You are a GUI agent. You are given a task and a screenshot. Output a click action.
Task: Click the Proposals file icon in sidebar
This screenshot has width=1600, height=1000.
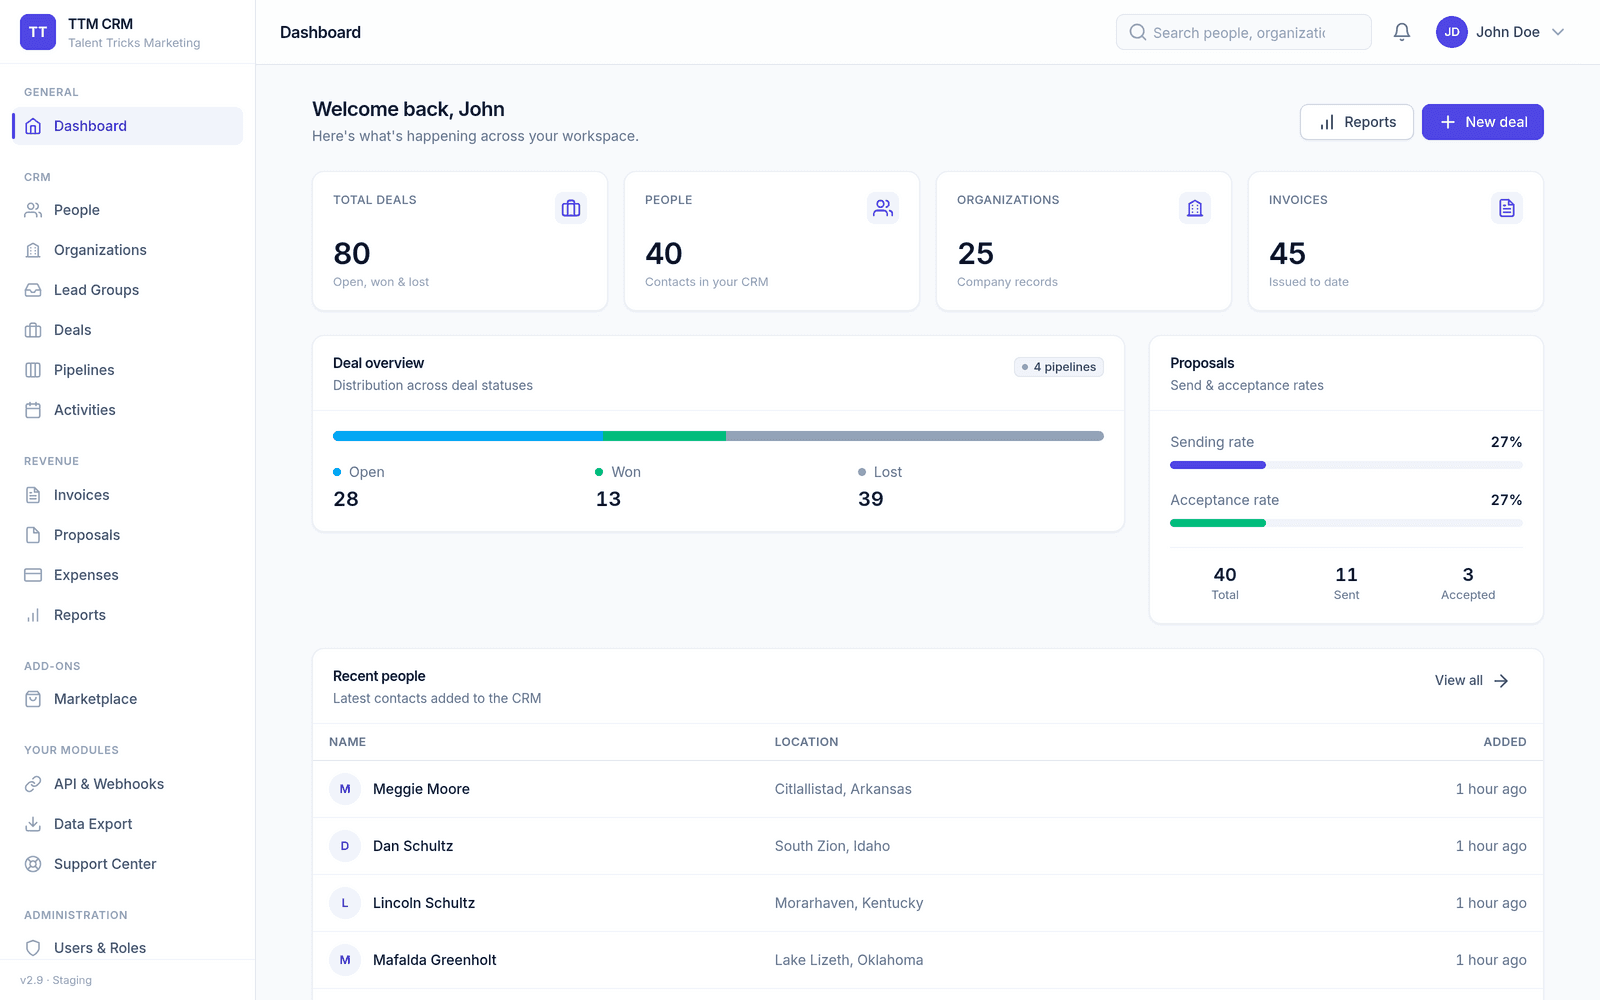(33, 535)
